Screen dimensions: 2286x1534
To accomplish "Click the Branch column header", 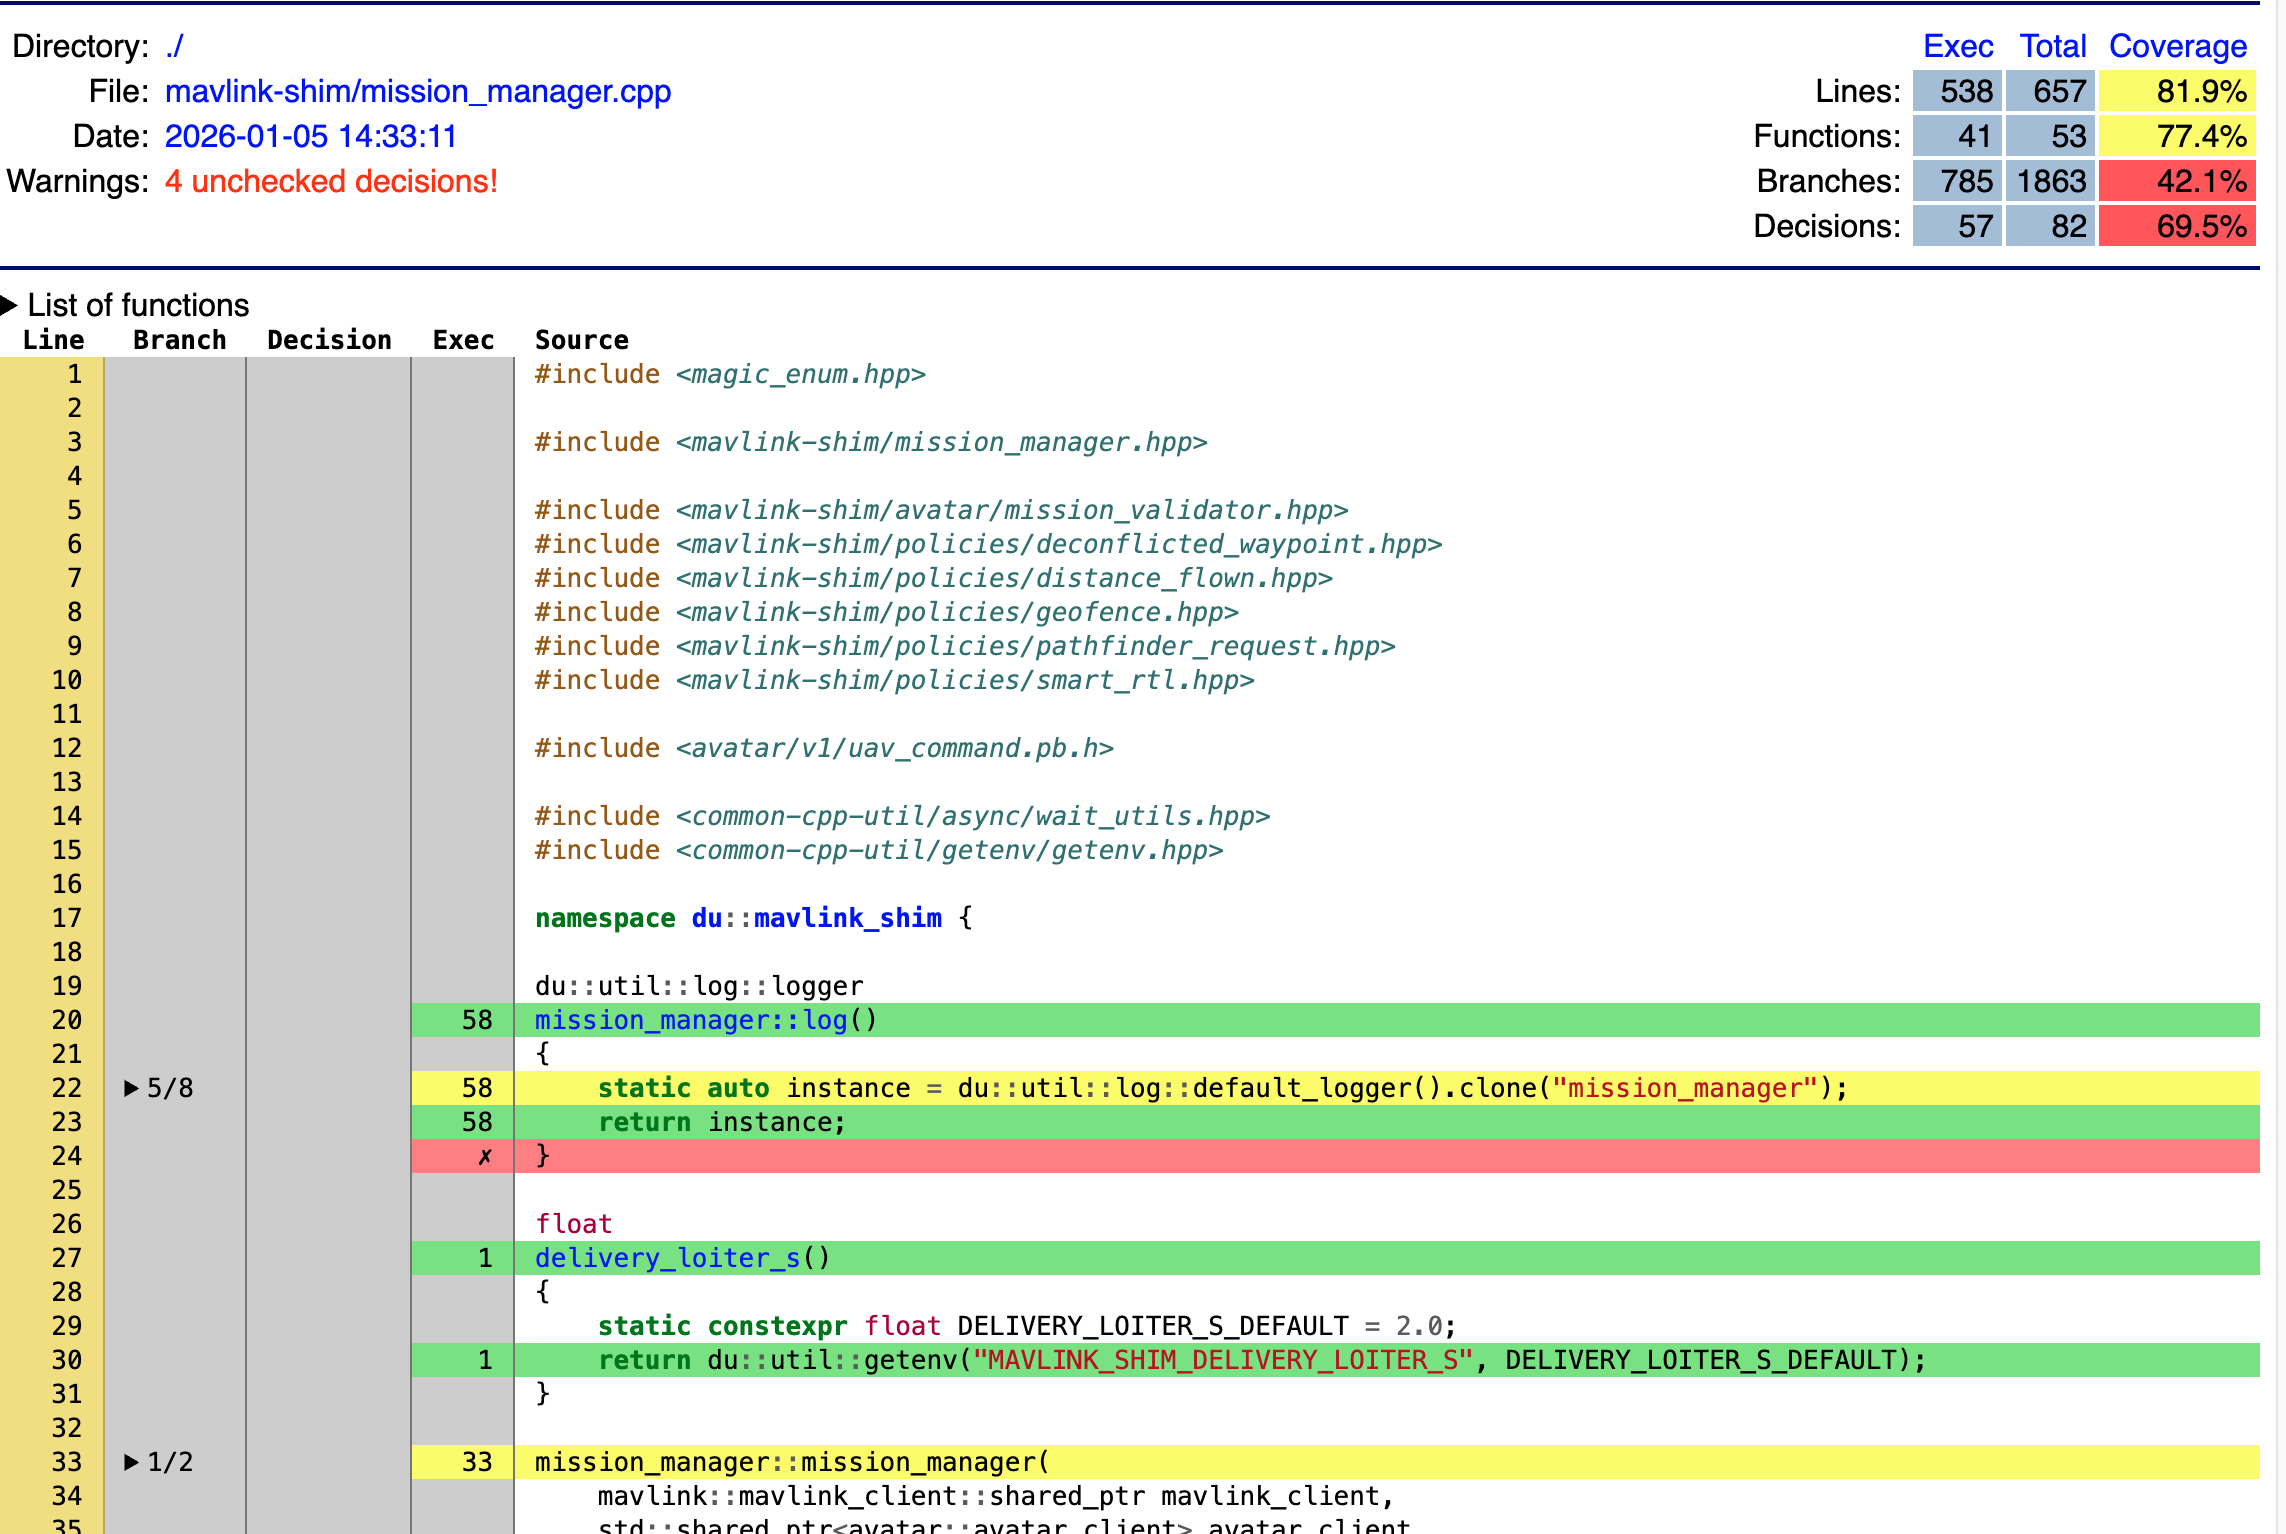I will point(180,340).
